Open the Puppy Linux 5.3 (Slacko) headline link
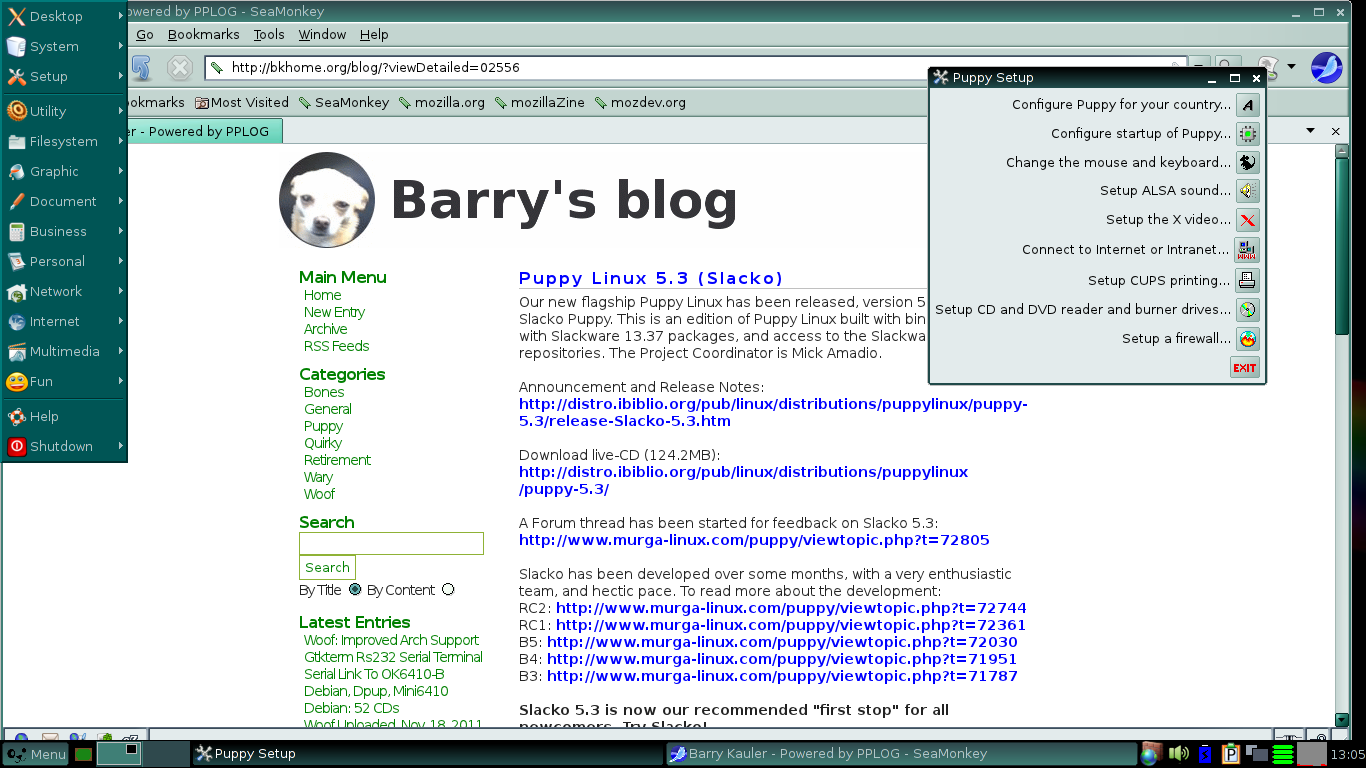 click(651, 278)
